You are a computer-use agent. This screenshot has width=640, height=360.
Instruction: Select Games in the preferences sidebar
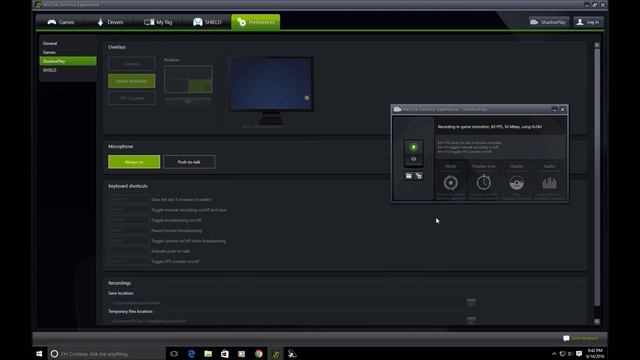(68, 52)
